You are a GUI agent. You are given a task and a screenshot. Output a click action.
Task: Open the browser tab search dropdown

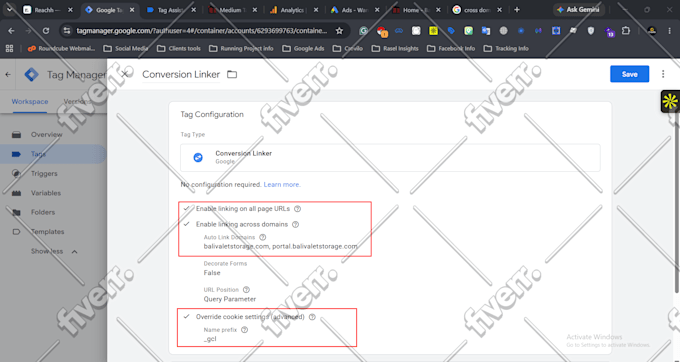point(9,10)
